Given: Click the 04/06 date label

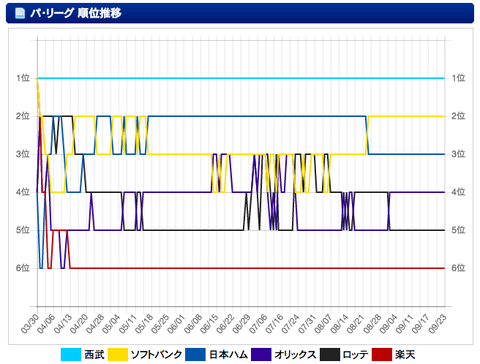Looking at the screenshot, I should click(x=46, y=323).
